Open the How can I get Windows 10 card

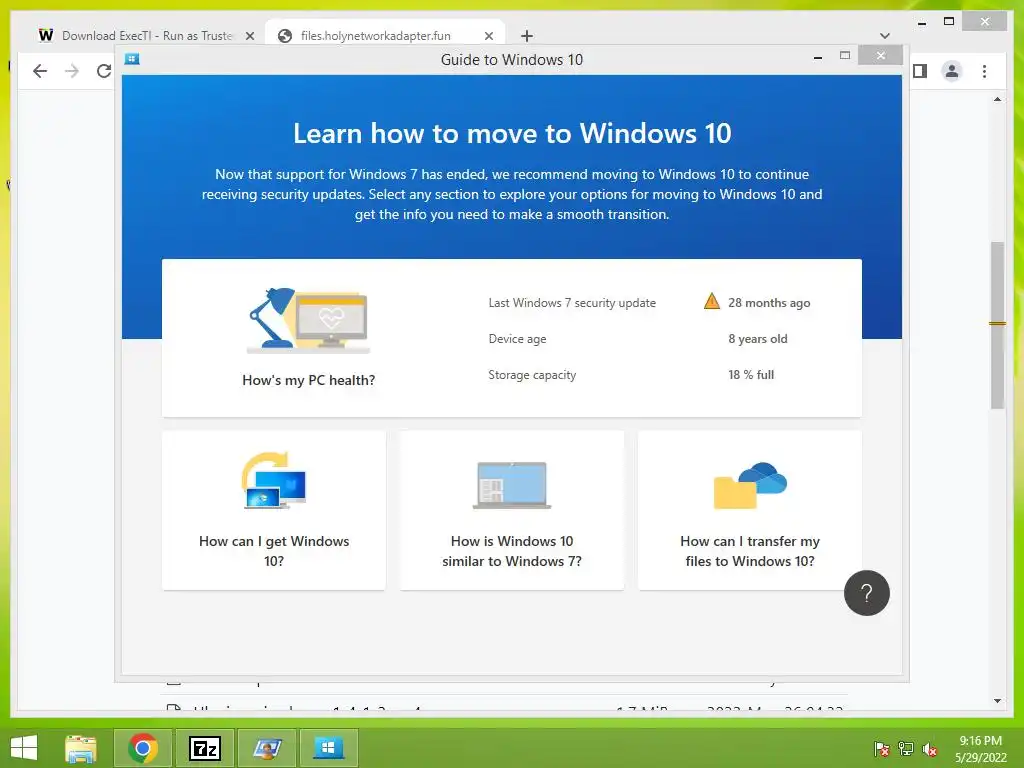[x=274, y=510]
